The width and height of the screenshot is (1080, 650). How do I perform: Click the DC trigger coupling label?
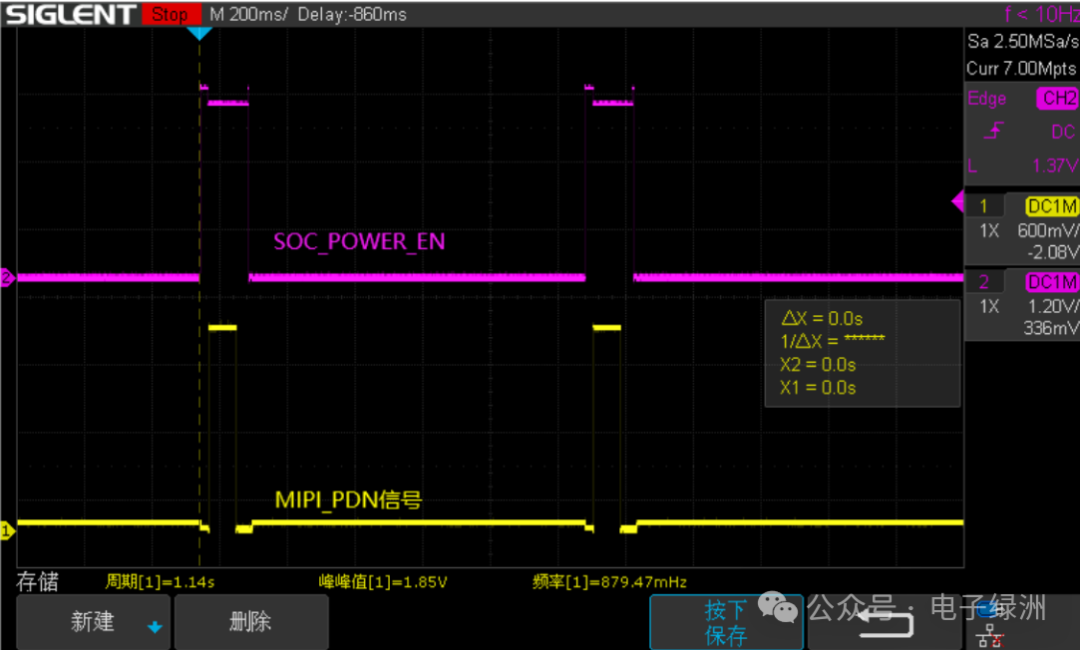point(1062,131)
